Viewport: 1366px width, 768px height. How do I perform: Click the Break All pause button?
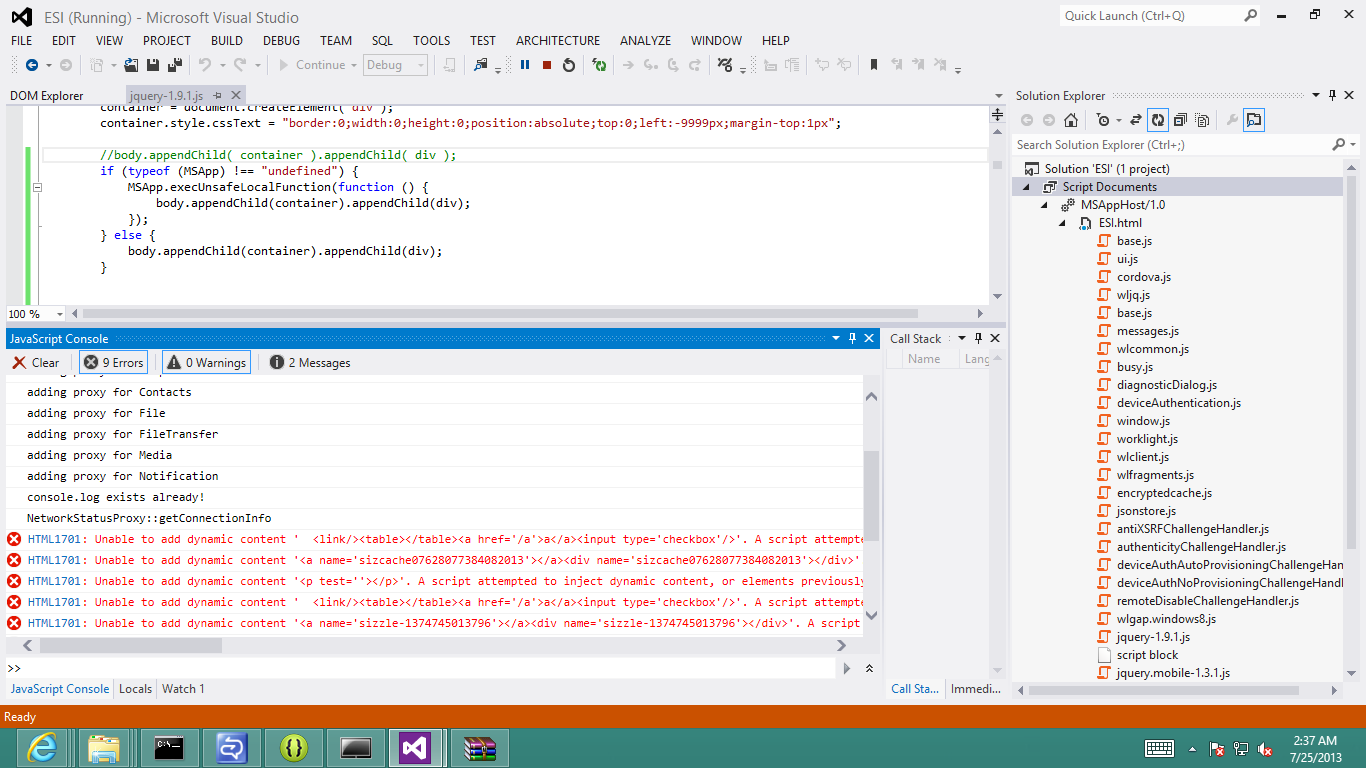pyautogui.click(x=525, y=65)
